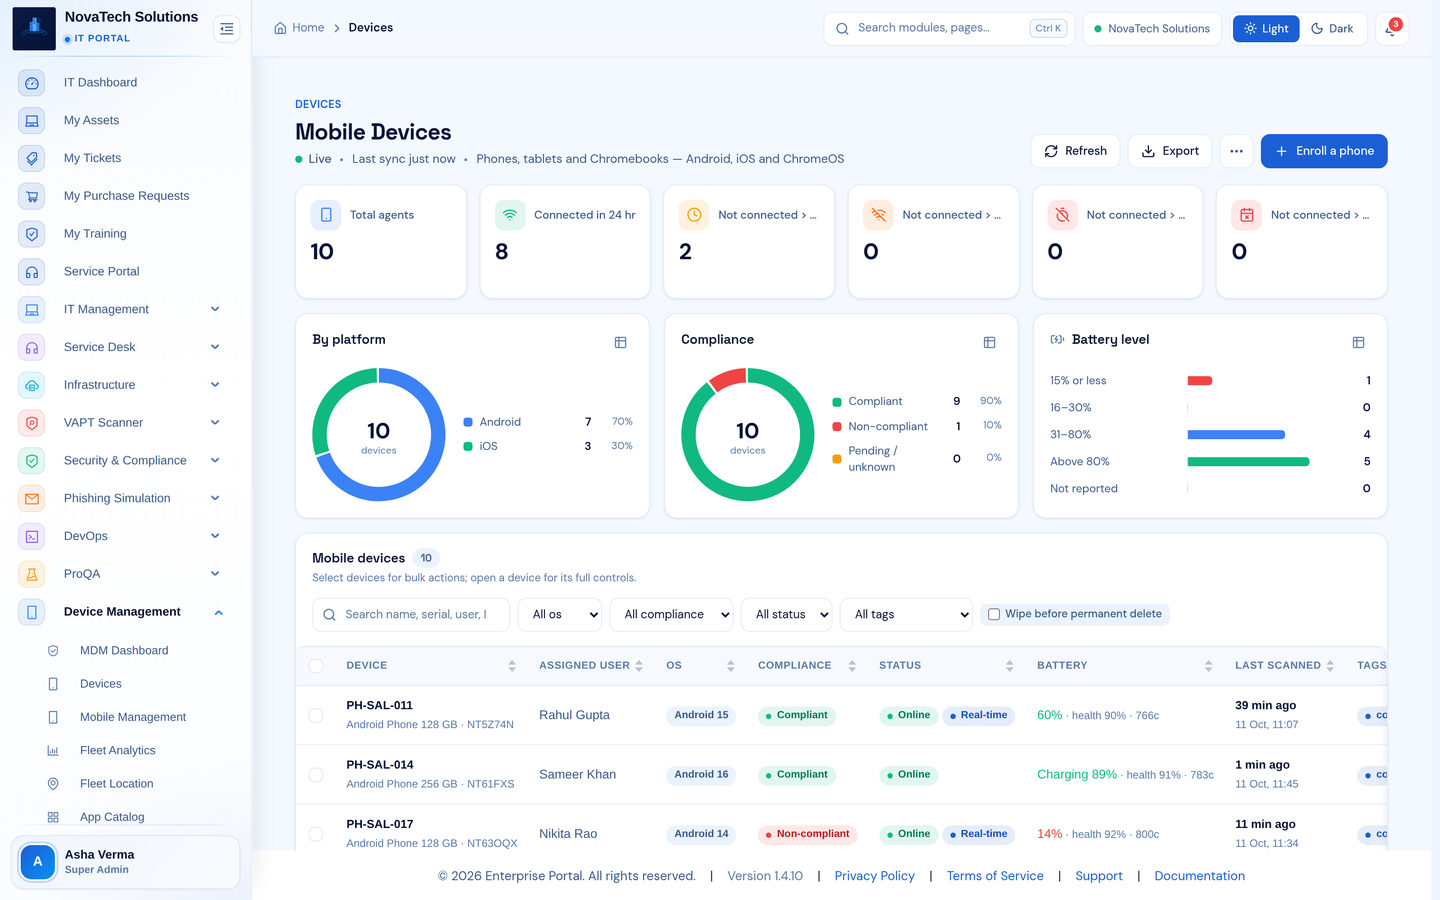Open table view of Compliance chart
Viewport: 1440px width, 900px height.
pos(989,342)
